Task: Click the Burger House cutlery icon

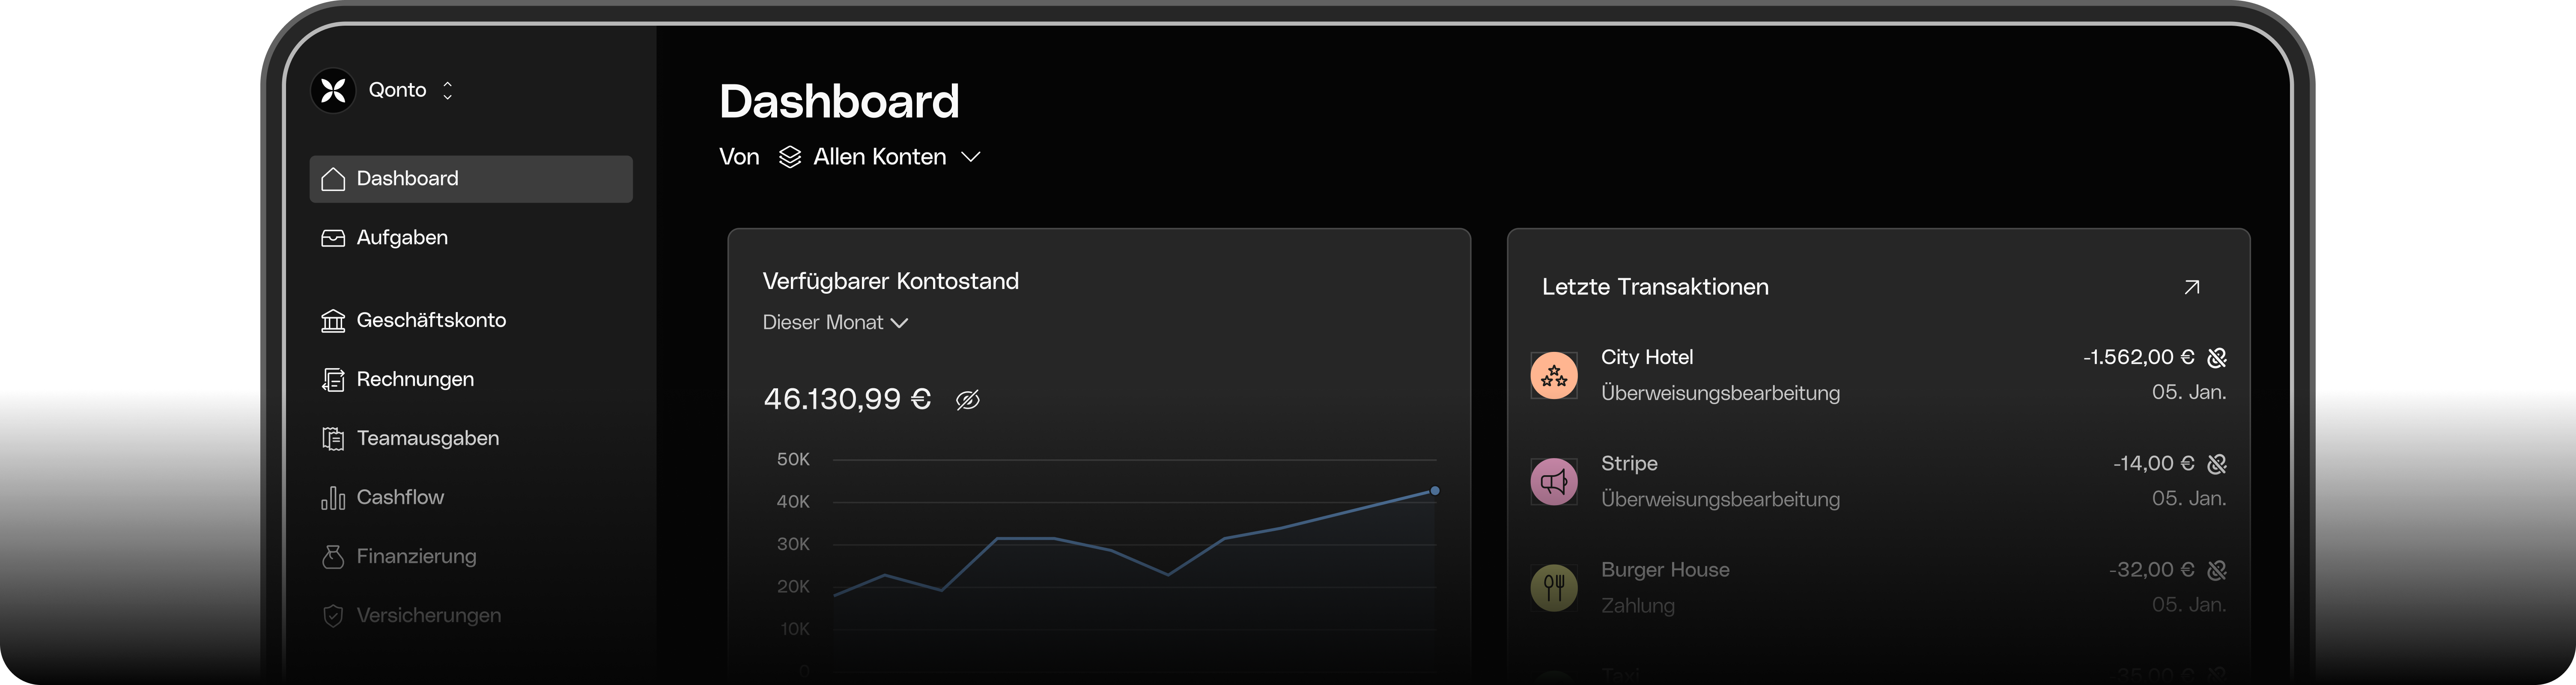Action: 1554,588
